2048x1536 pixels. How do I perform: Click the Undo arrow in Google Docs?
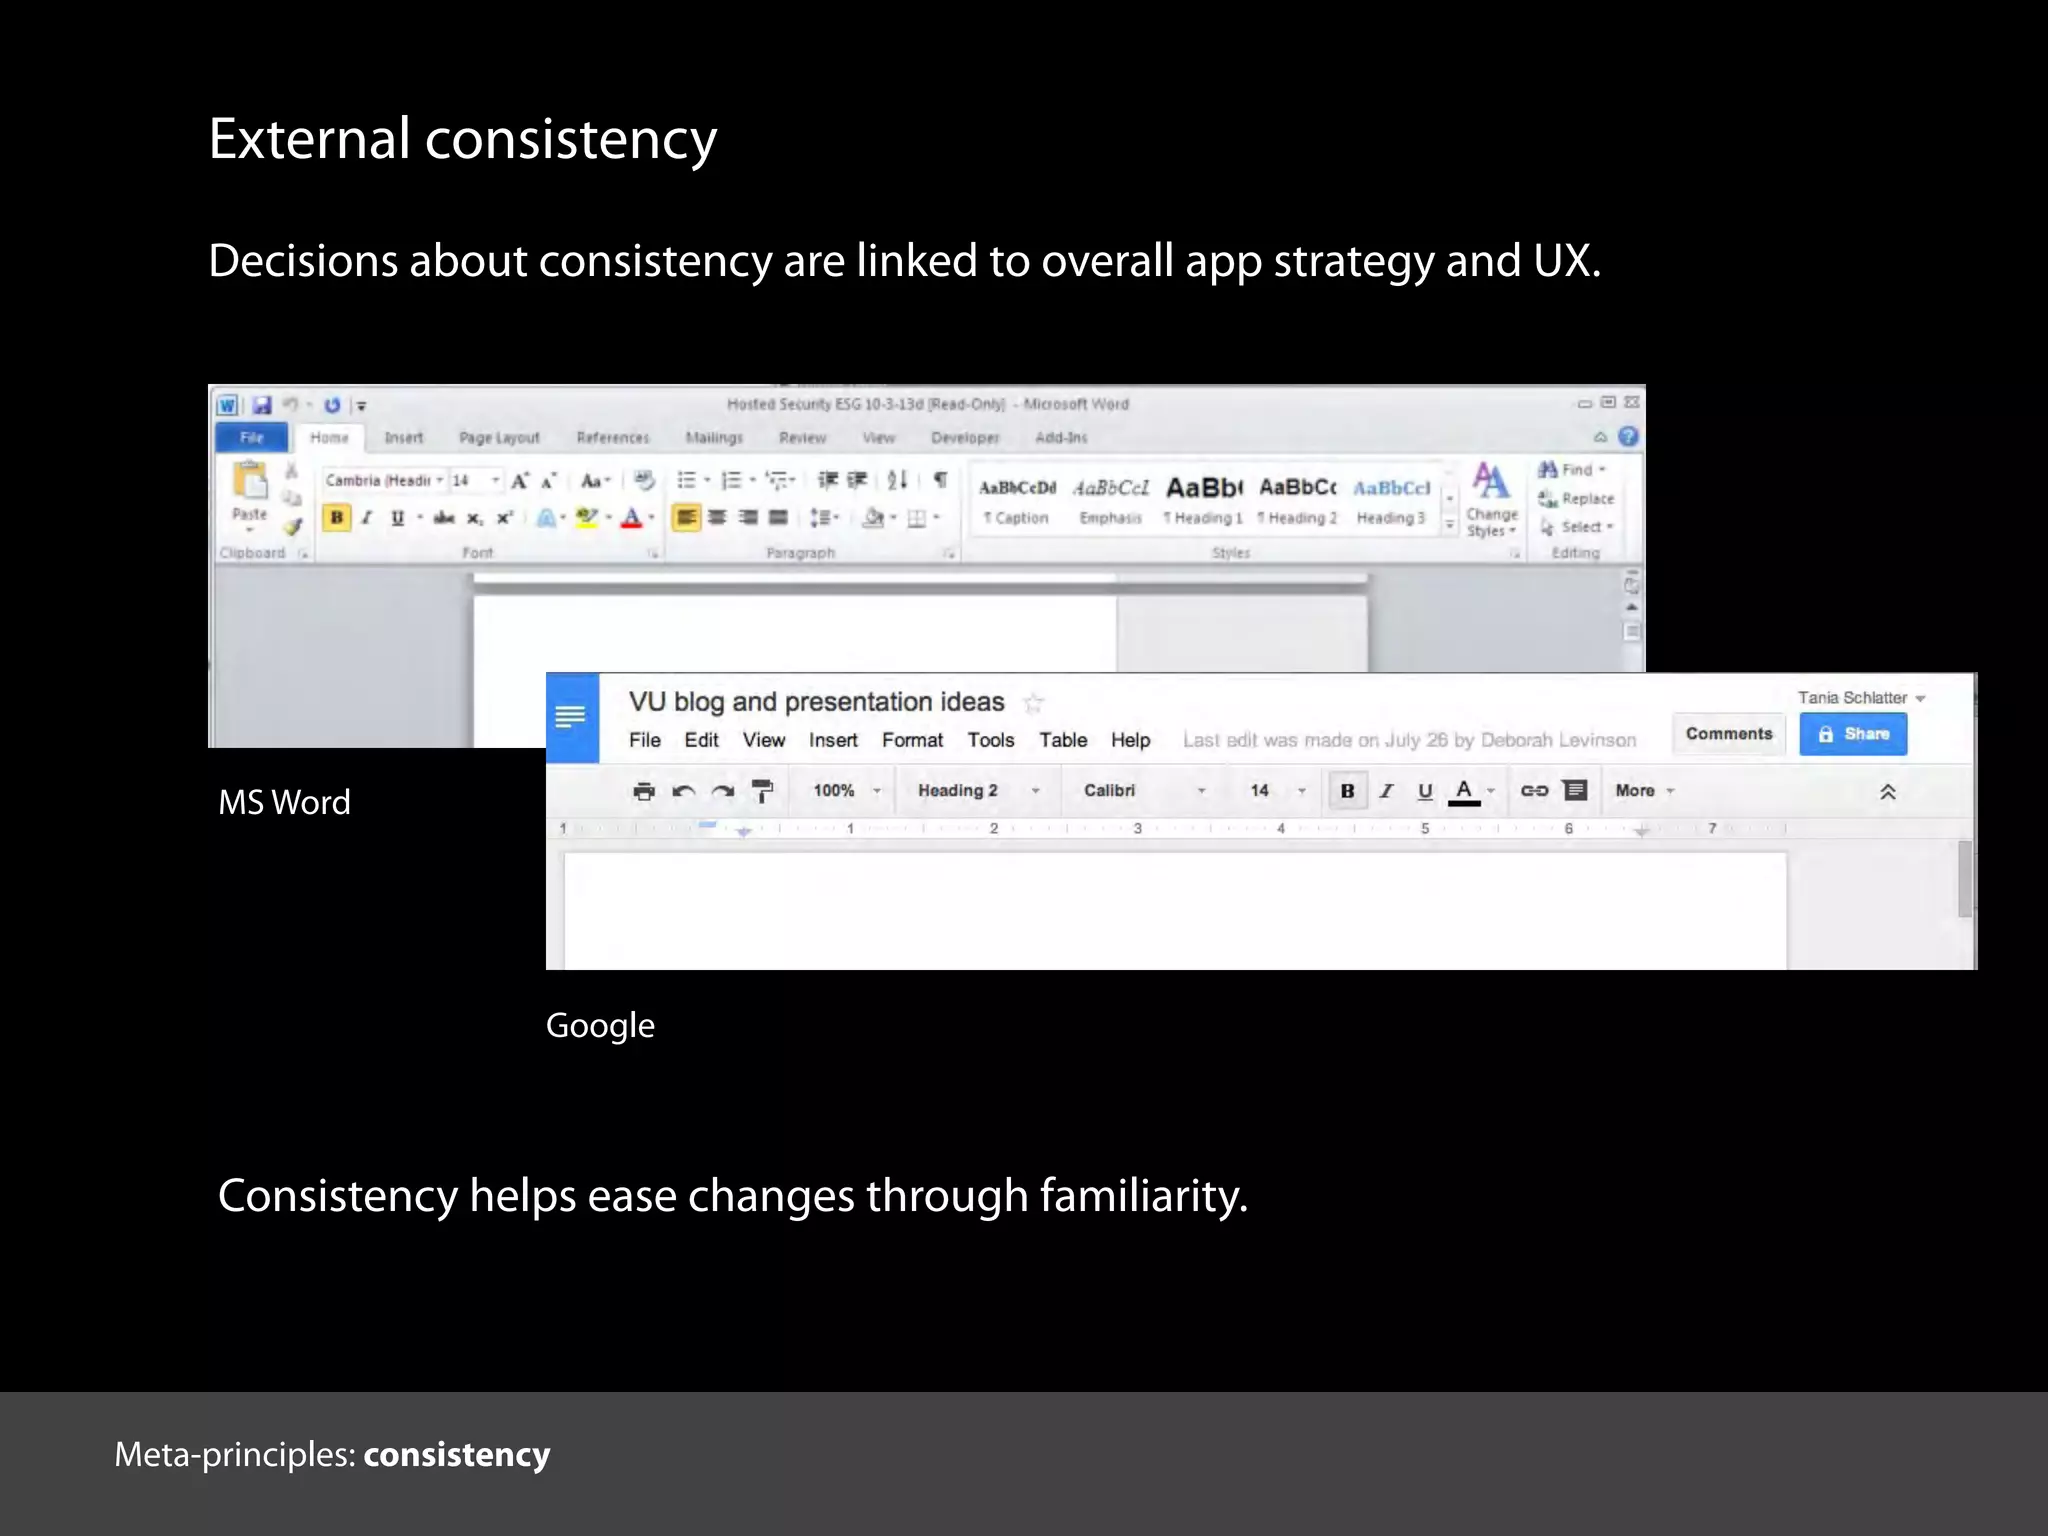coord(684,791)
